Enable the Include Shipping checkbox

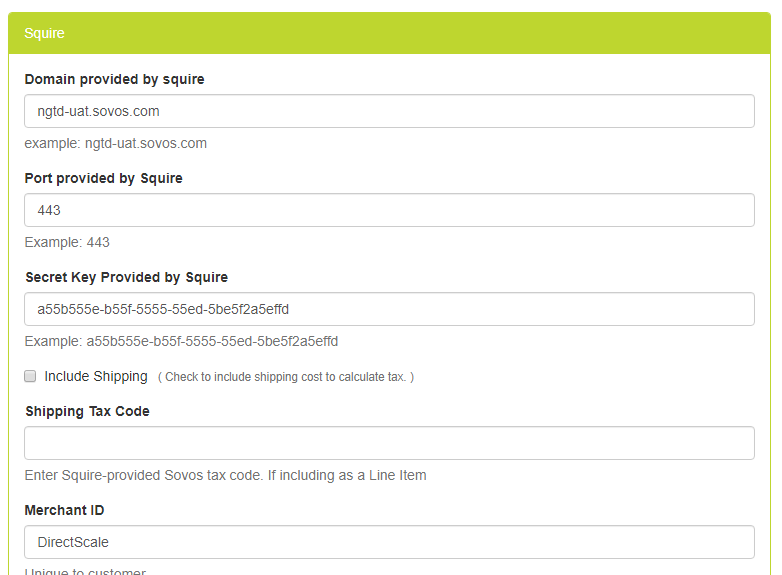[30, 376]
